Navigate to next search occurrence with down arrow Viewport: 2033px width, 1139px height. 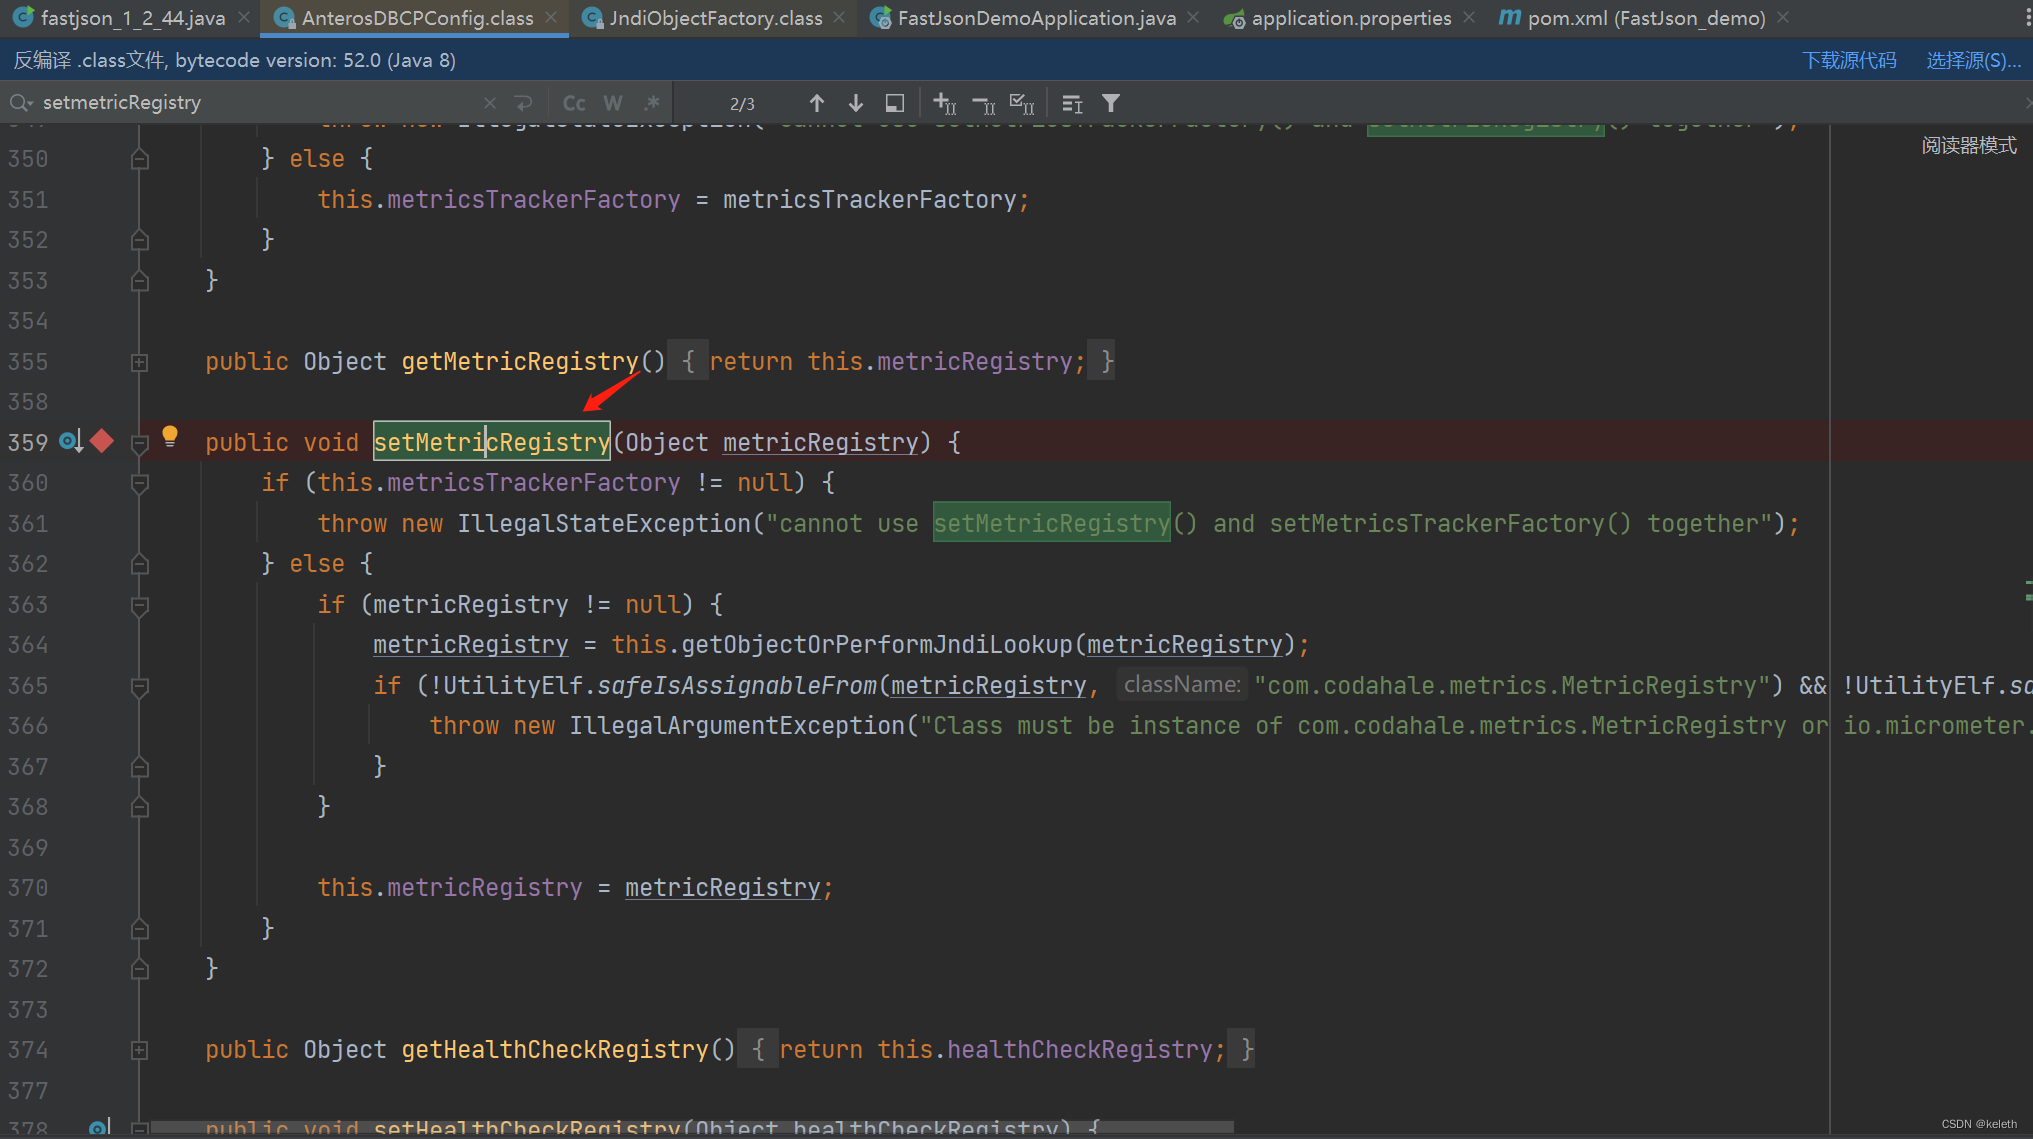(x=855, y=102)
